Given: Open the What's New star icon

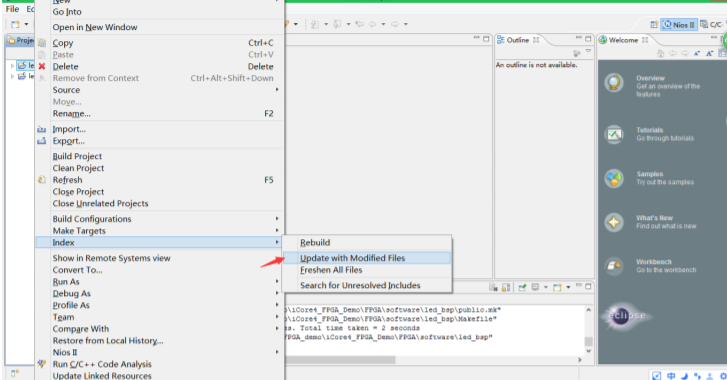Looking at the screenshot, I should [614, 222].
